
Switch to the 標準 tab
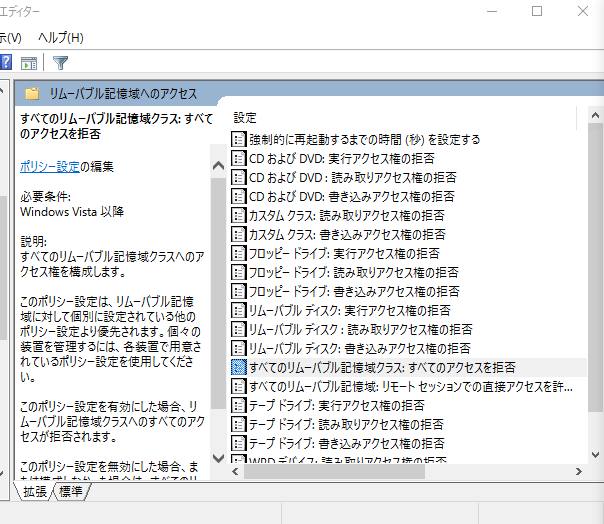71,491
